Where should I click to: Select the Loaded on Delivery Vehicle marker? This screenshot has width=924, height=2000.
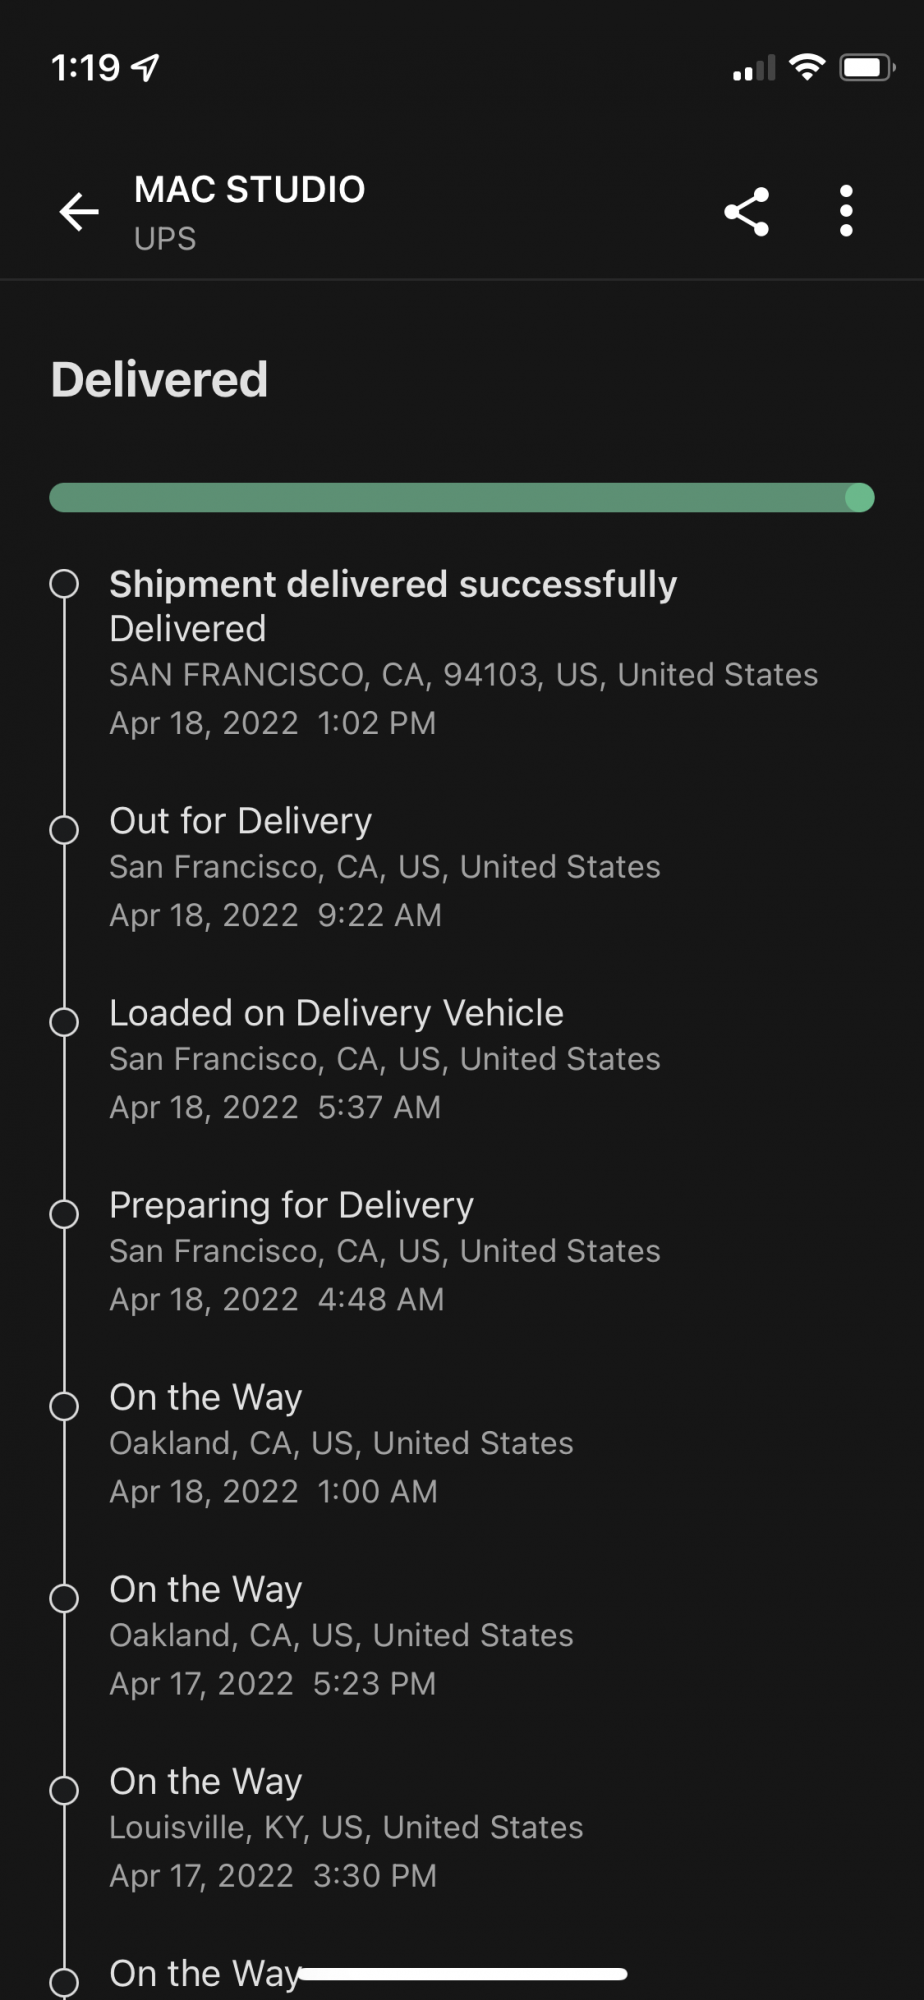coord(64,1021)
